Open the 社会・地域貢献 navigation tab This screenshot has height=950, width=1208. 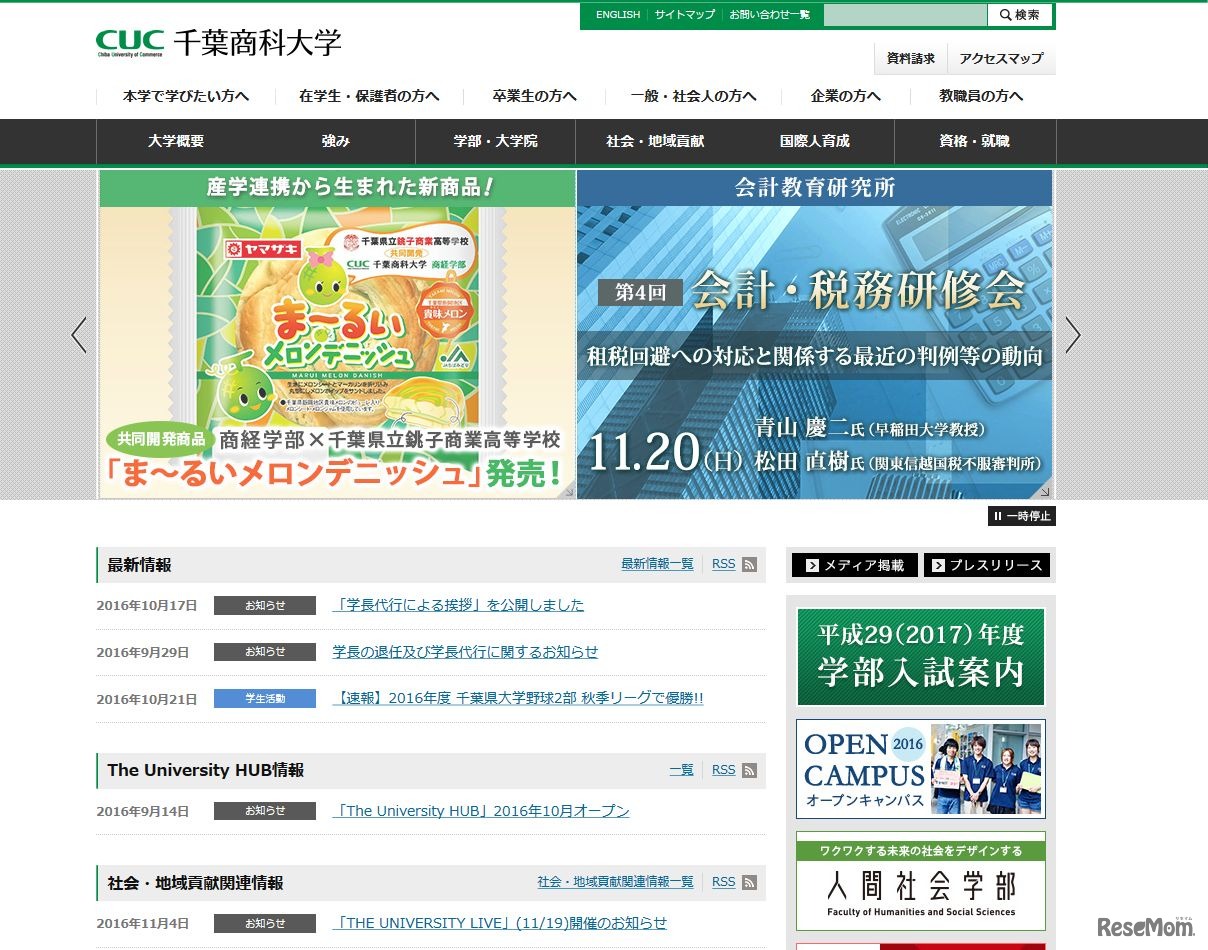point(655,141)
